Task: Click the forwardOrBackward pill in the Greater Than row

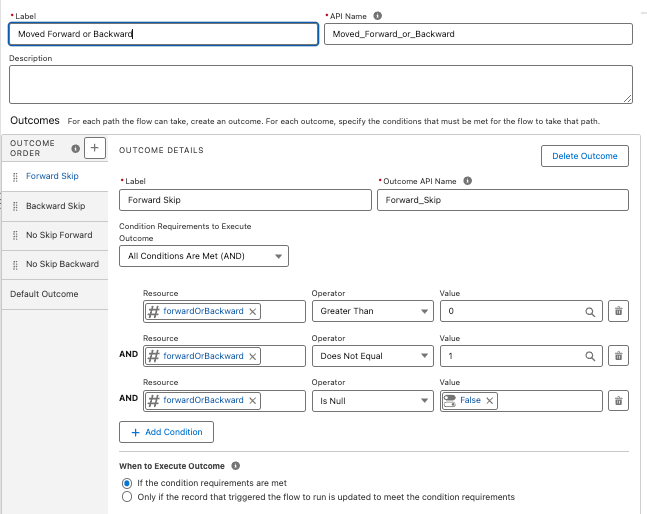Action: [x=203, y=311]
